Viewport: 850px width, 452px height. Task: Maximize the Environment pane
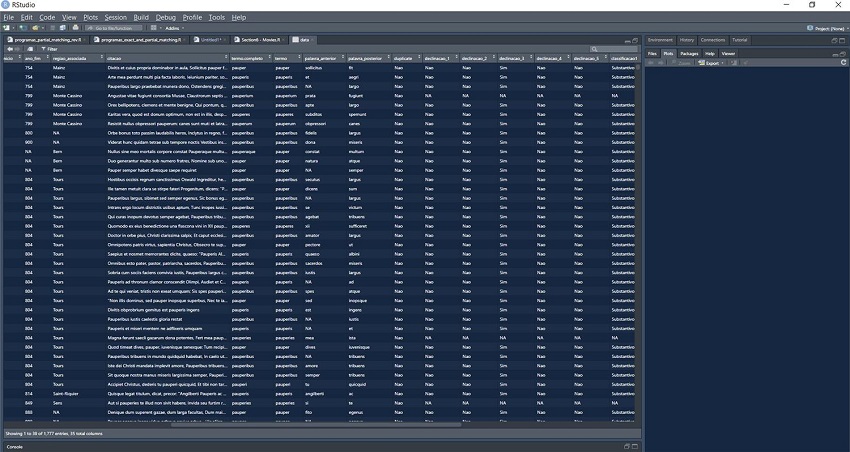pos(840,39)
